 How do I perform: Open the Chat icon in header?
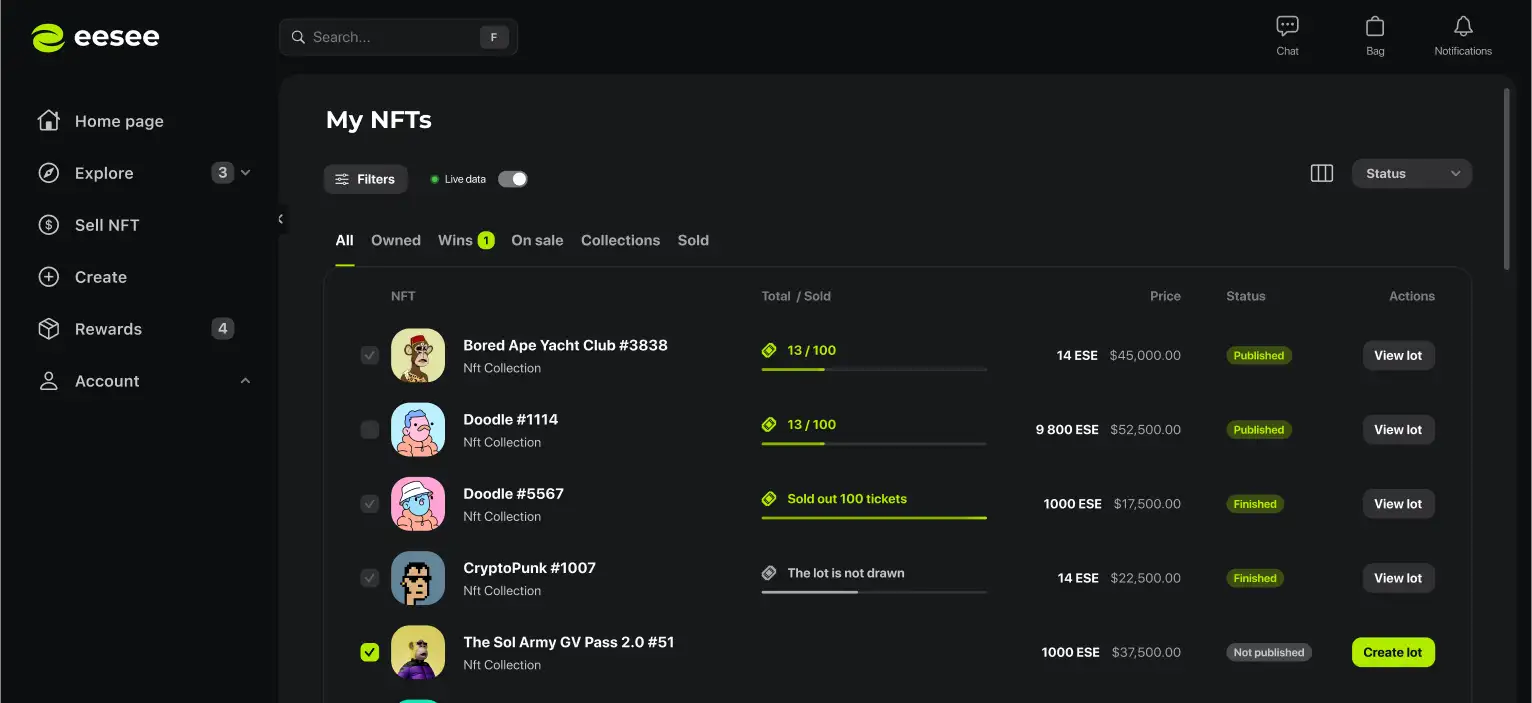pos(1287,35)
